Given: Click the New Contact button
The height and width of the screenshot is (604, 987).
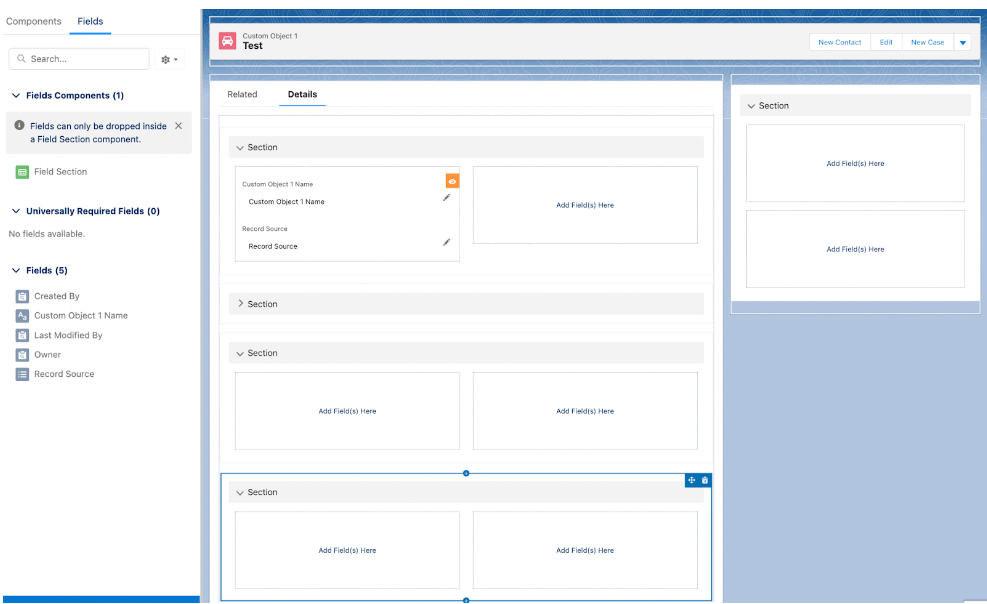Looking at the screenshot, I should (x=840, y=42).
